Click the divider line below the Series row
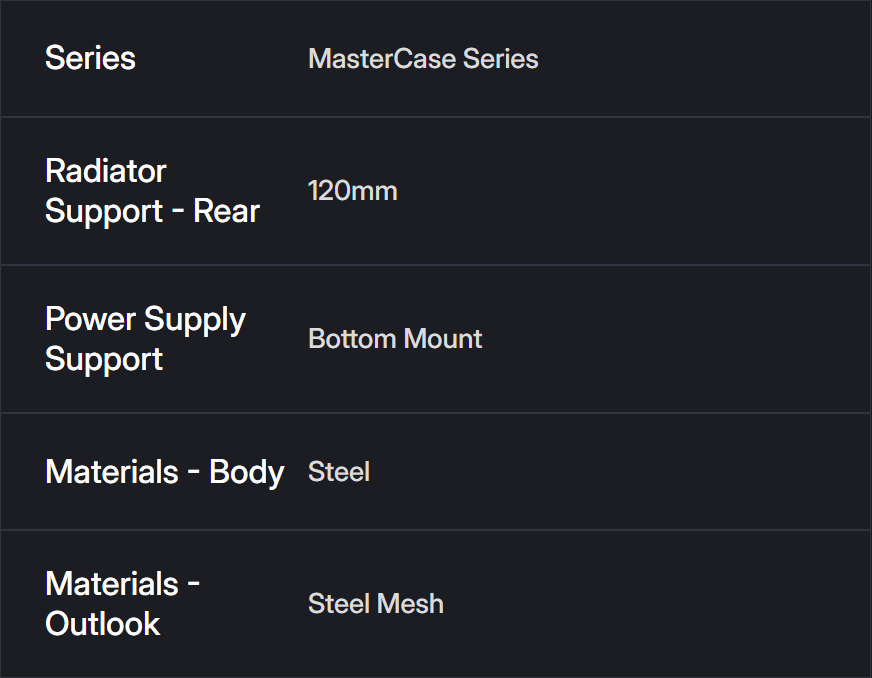Viewport: 872px width, 678px height. 436,117
